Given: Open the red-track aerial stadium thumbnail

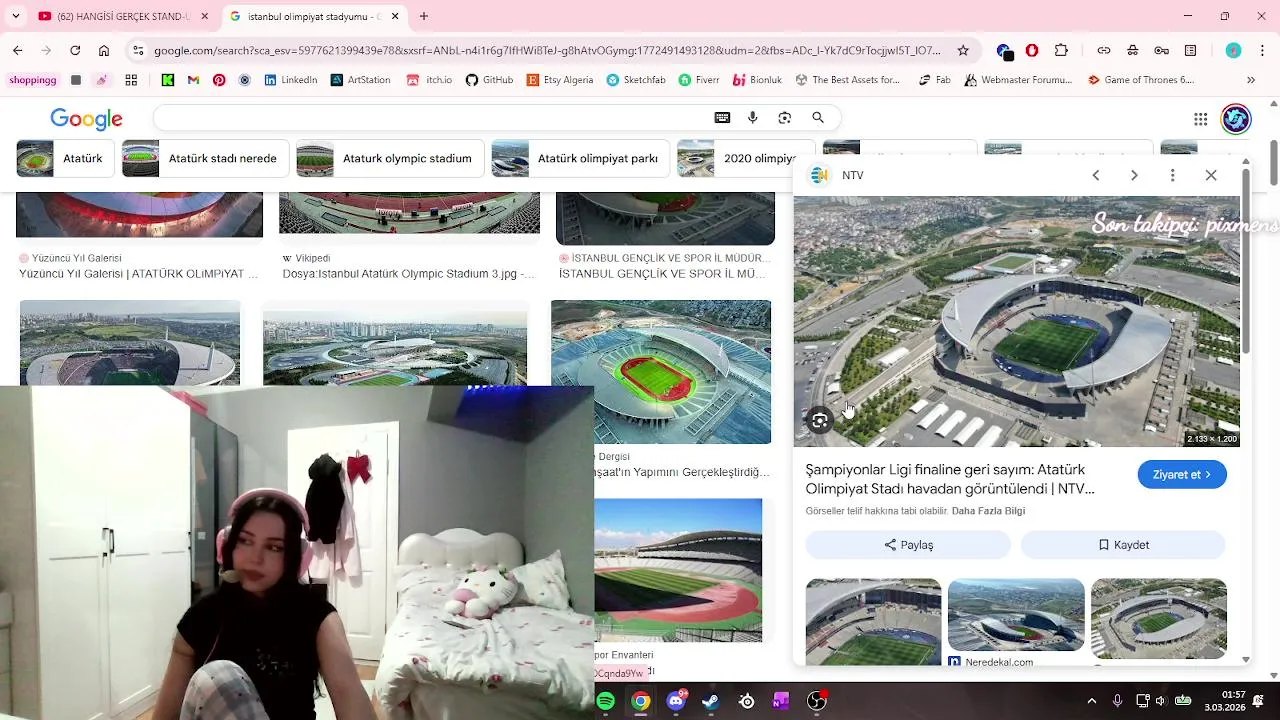Looking at the screenshot, I should 661,372.
